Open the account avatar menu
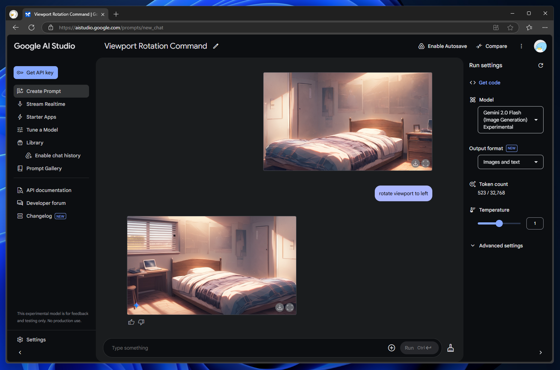The image size is (560, 370). coord(540,46)
